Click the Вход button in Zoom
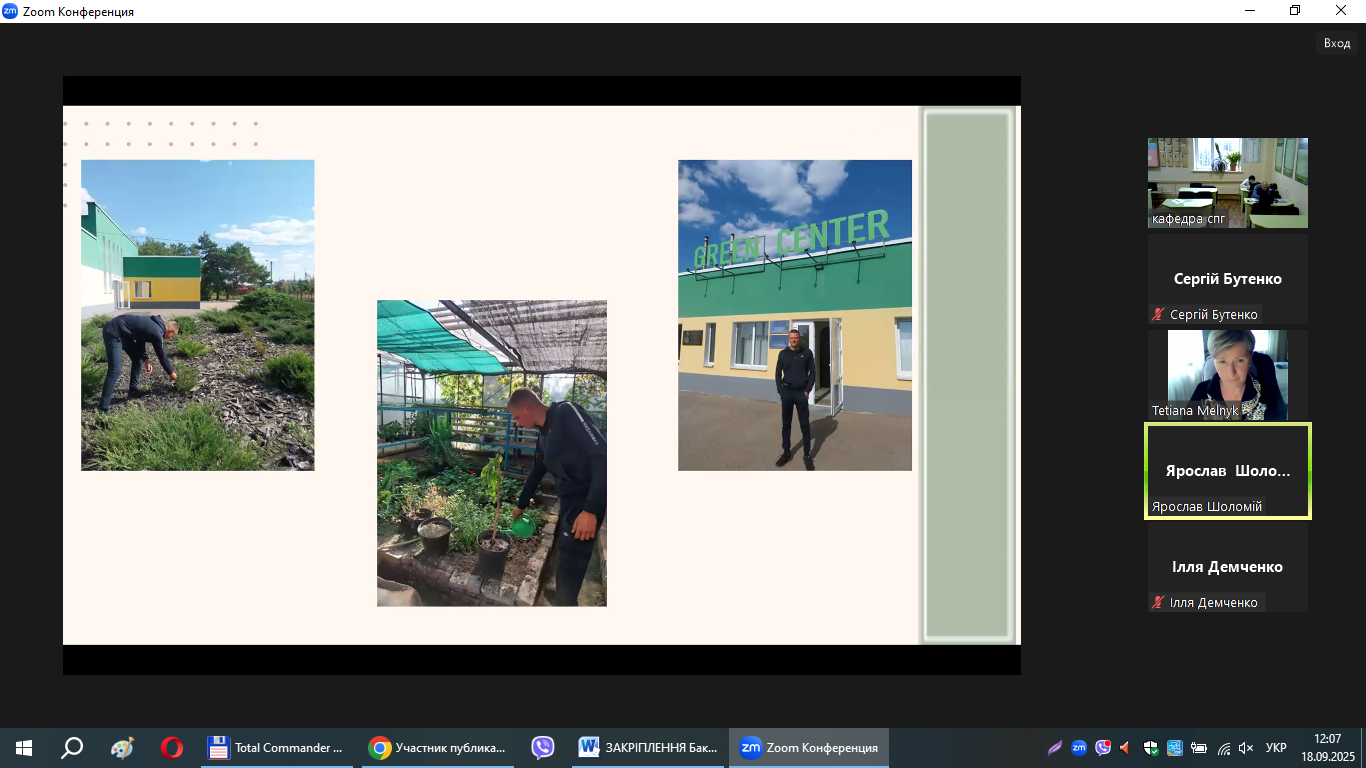The image size is (1366, 768). tap(1337, 43)
